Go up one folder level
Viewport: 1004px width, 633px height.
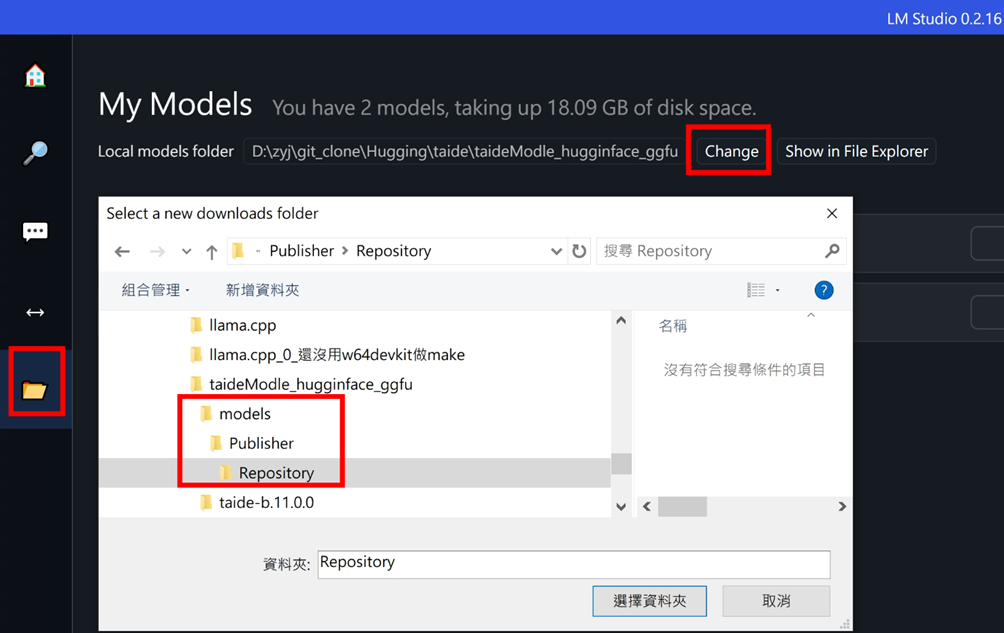[x=212, y=252]
